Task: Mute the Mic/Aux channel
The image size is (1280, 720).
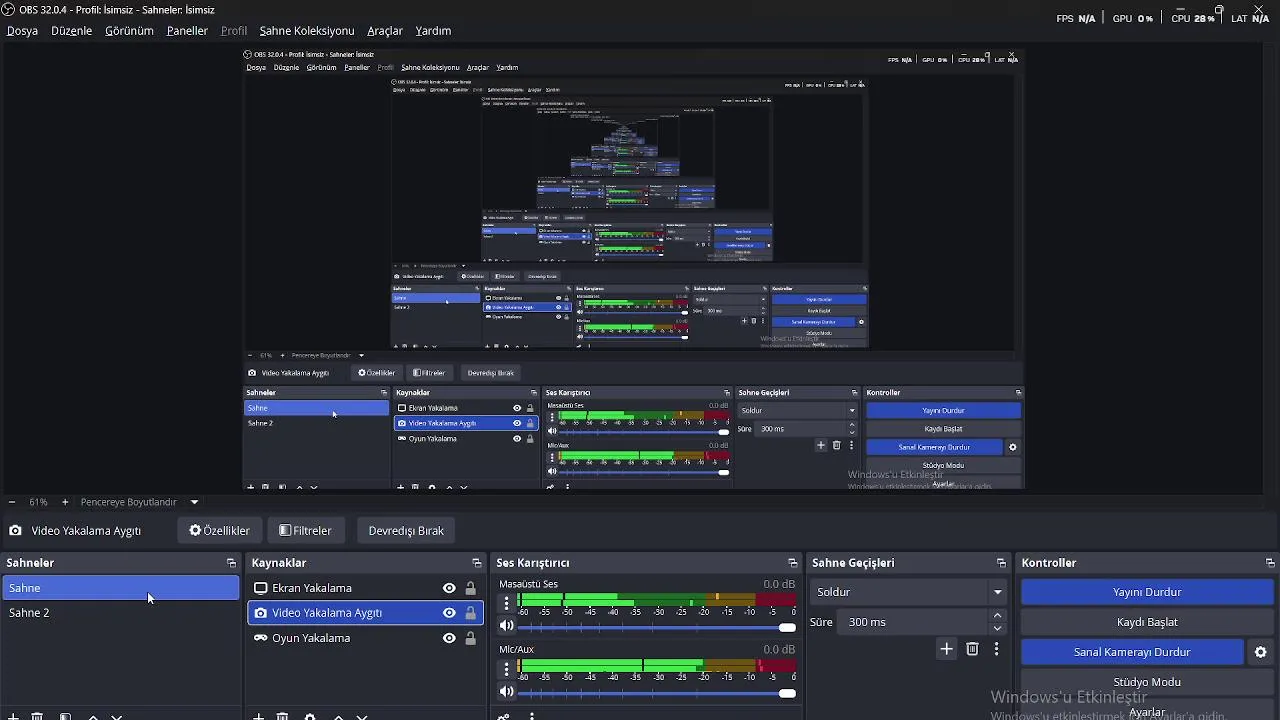Action: (x=507, y=692)
